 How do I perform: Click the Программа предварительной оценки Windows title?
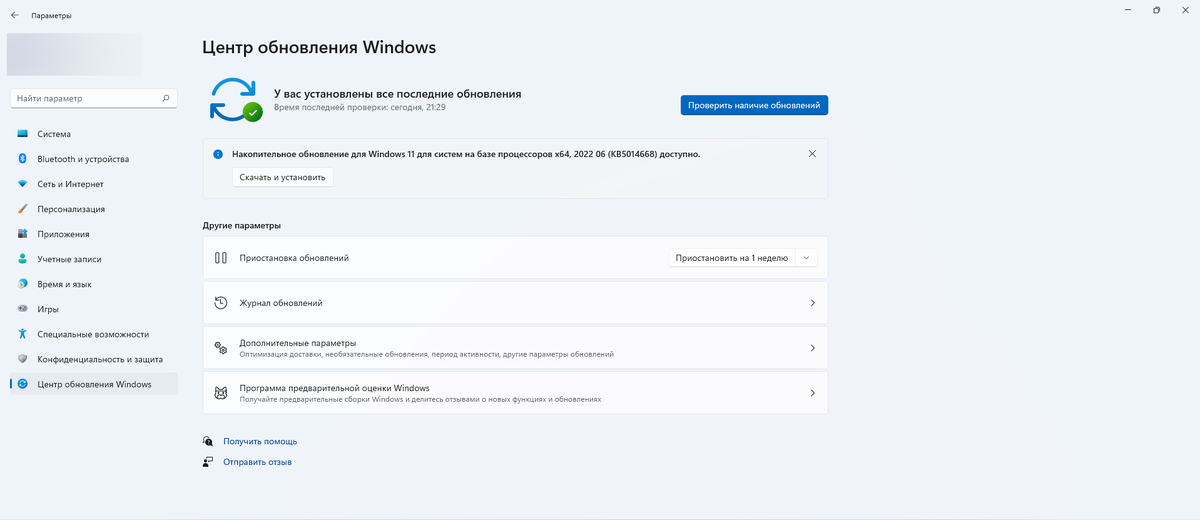334,388
